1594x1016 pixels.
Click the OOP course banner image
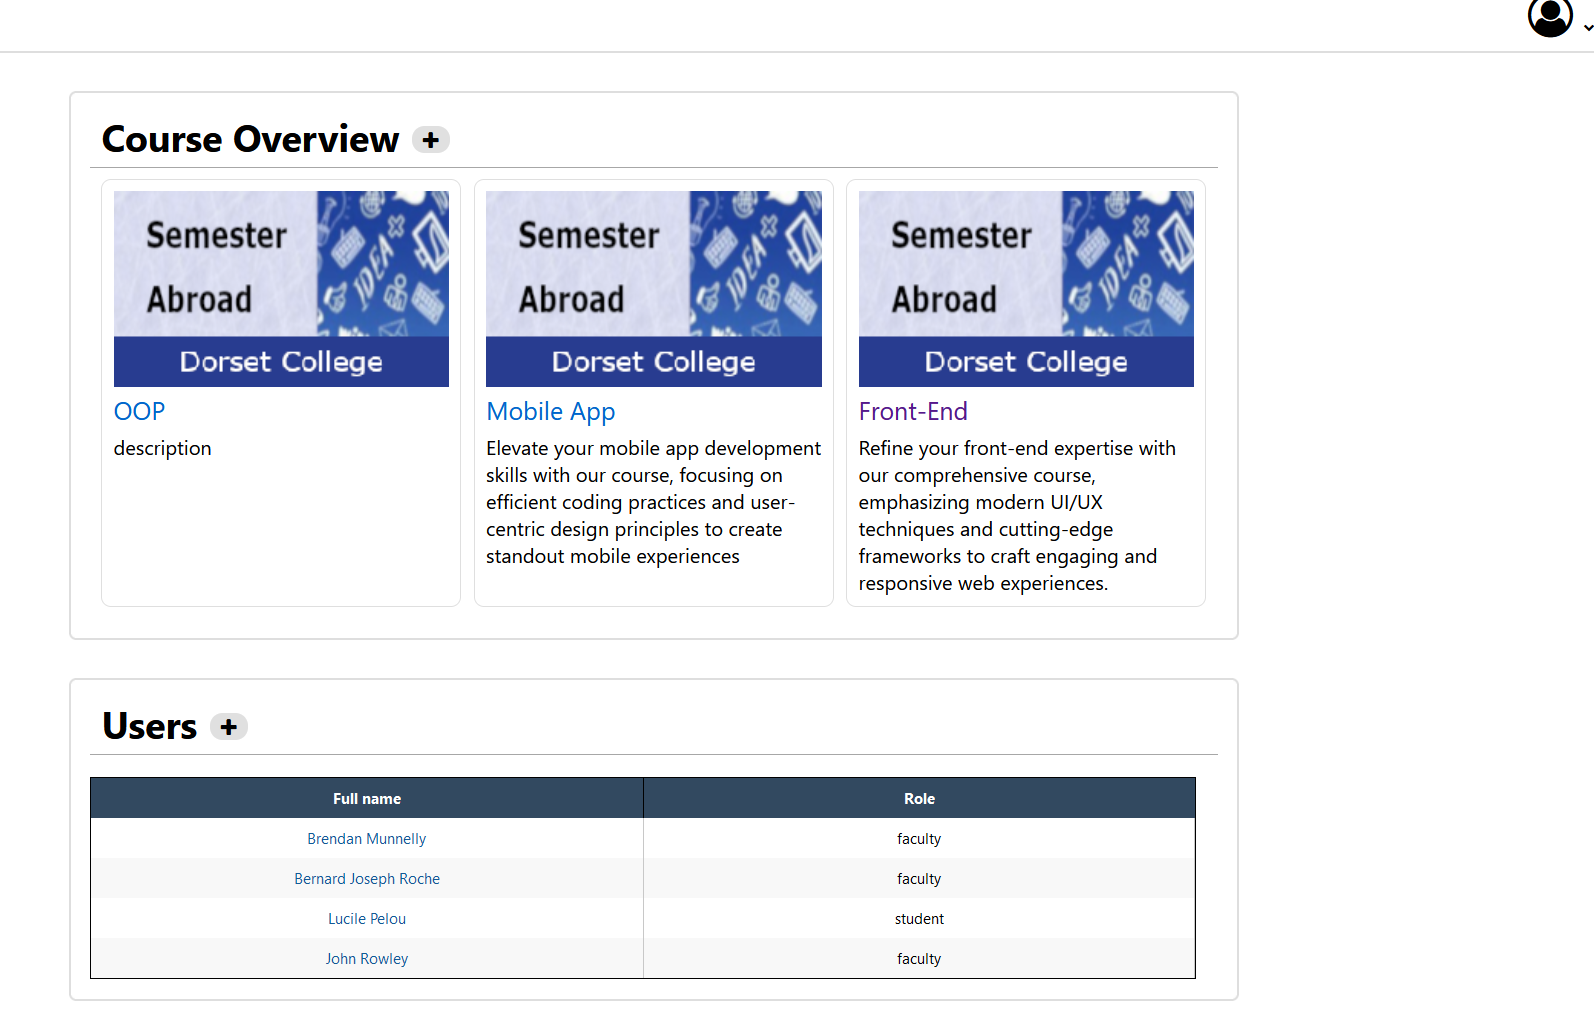(x=281, y=289)
